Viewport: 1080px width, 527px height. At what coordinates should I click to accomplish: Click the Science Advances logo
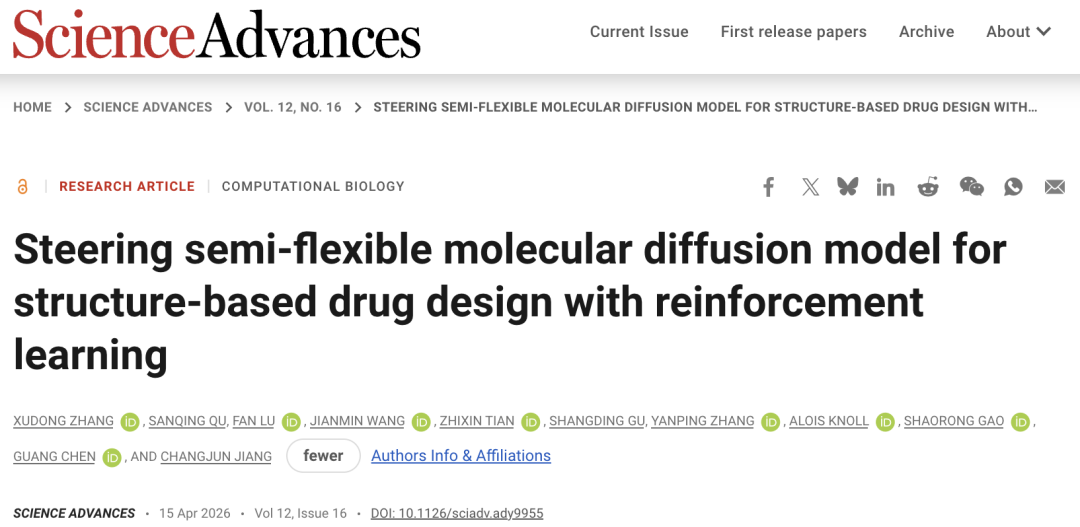[216, 35]
